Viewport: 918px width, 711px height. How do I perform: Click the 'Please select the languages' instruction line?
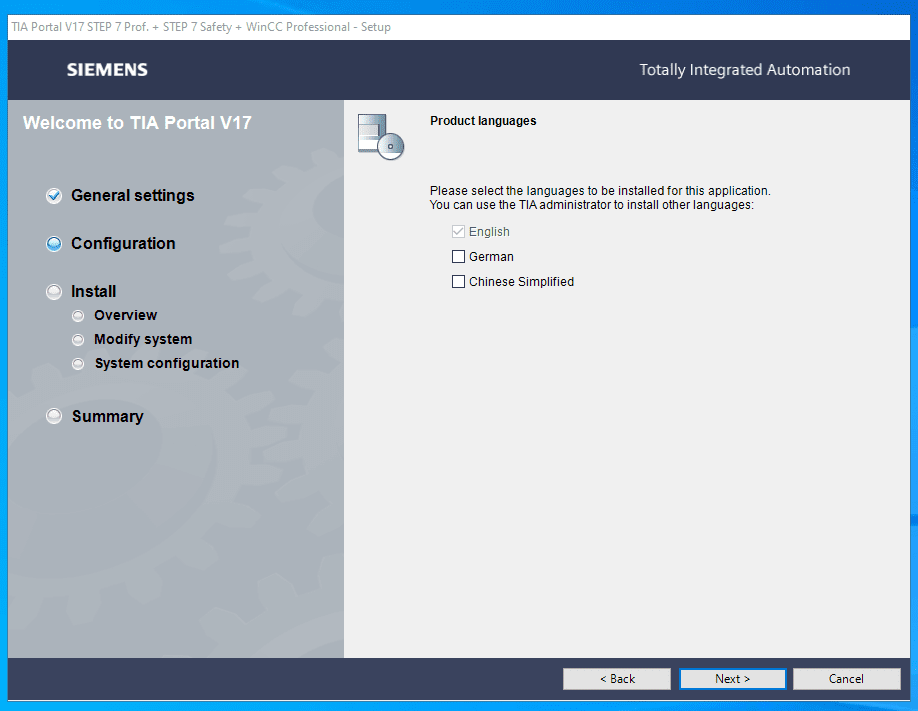click(600, 191)
